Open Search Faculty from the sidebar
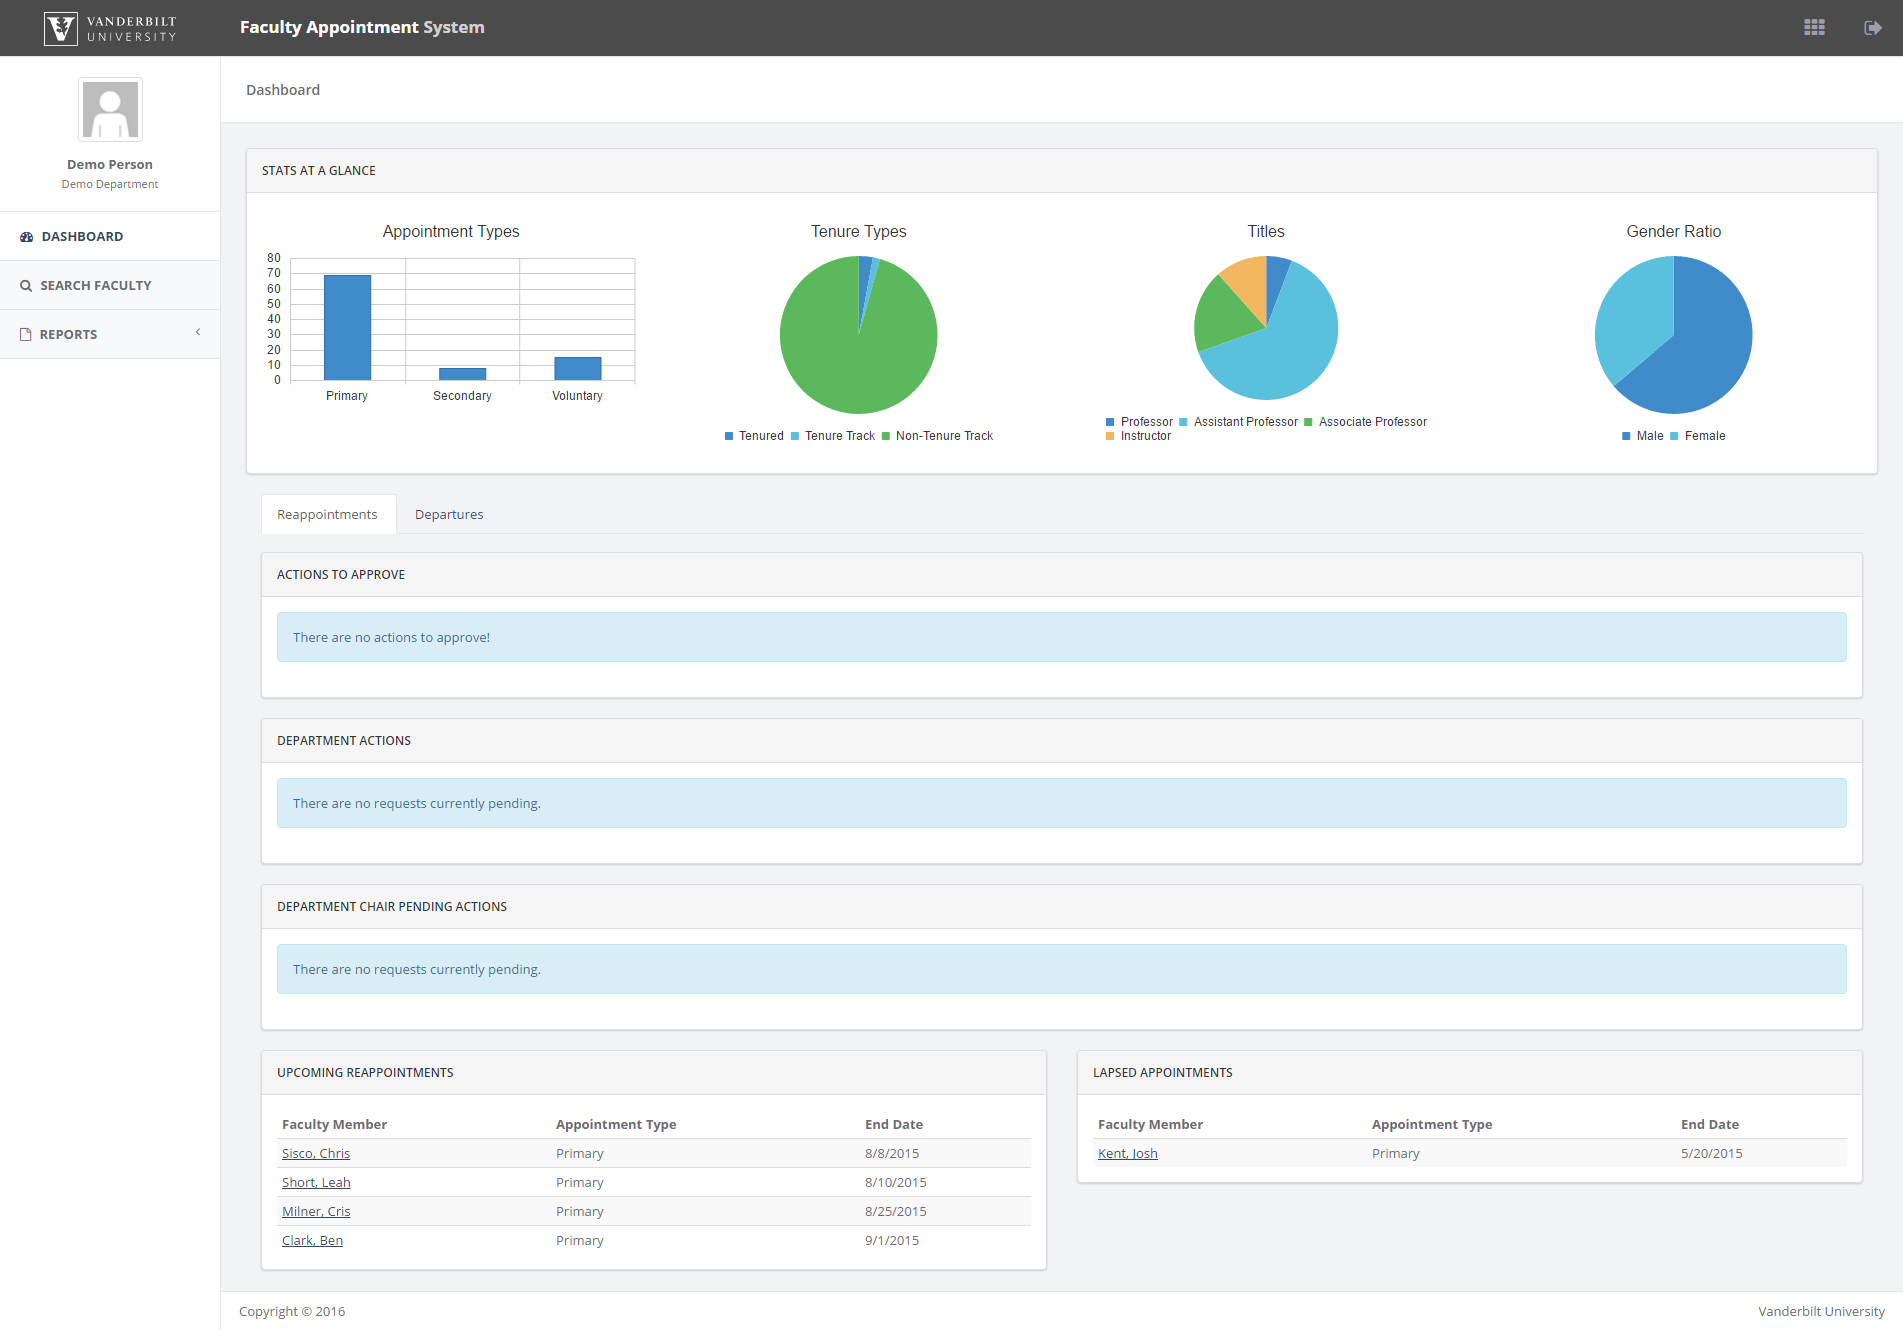Screen dimensions: 1903x1330 (x=96, y=286)
